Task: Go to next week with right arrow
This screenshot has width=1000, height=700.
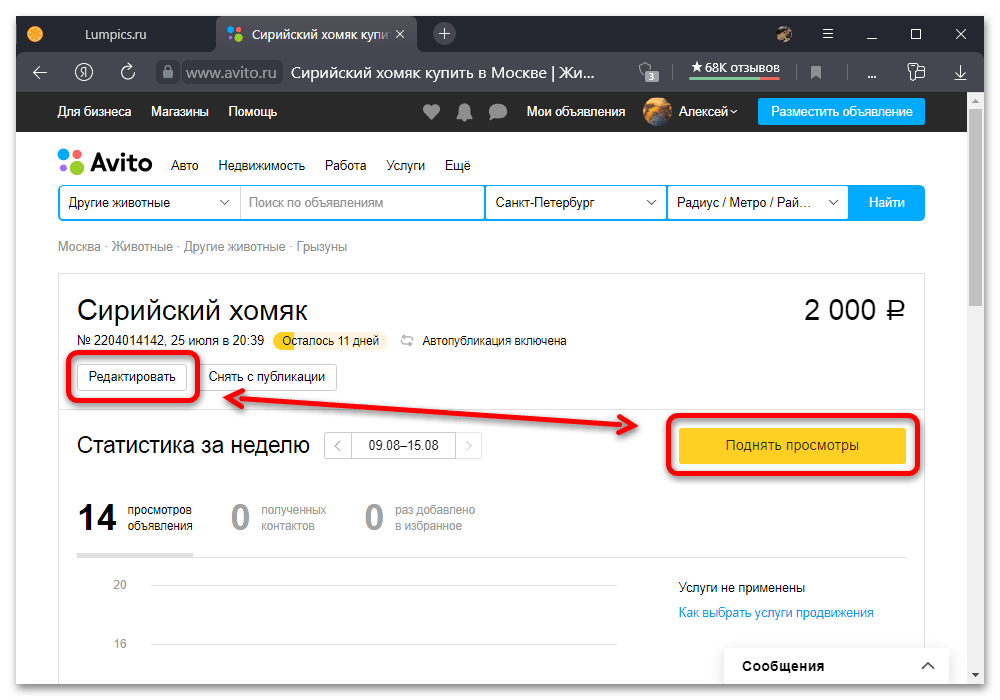Action: (x=469, y=446)
